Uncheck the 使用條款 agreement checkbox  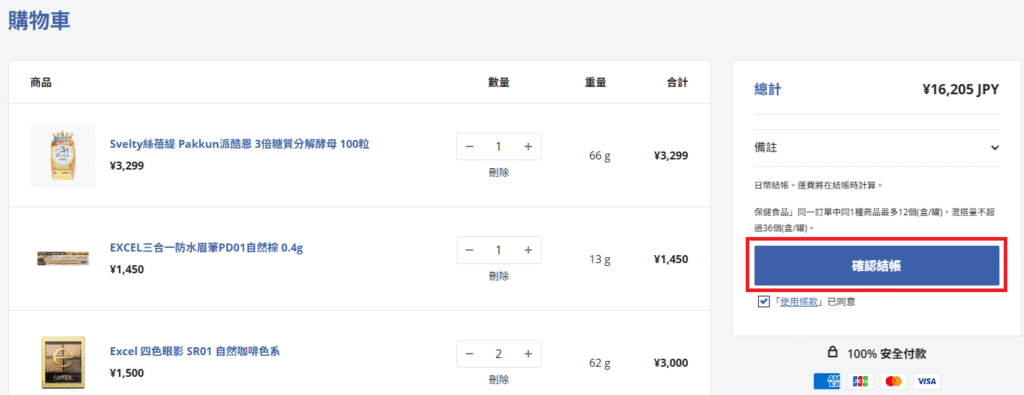763,302
